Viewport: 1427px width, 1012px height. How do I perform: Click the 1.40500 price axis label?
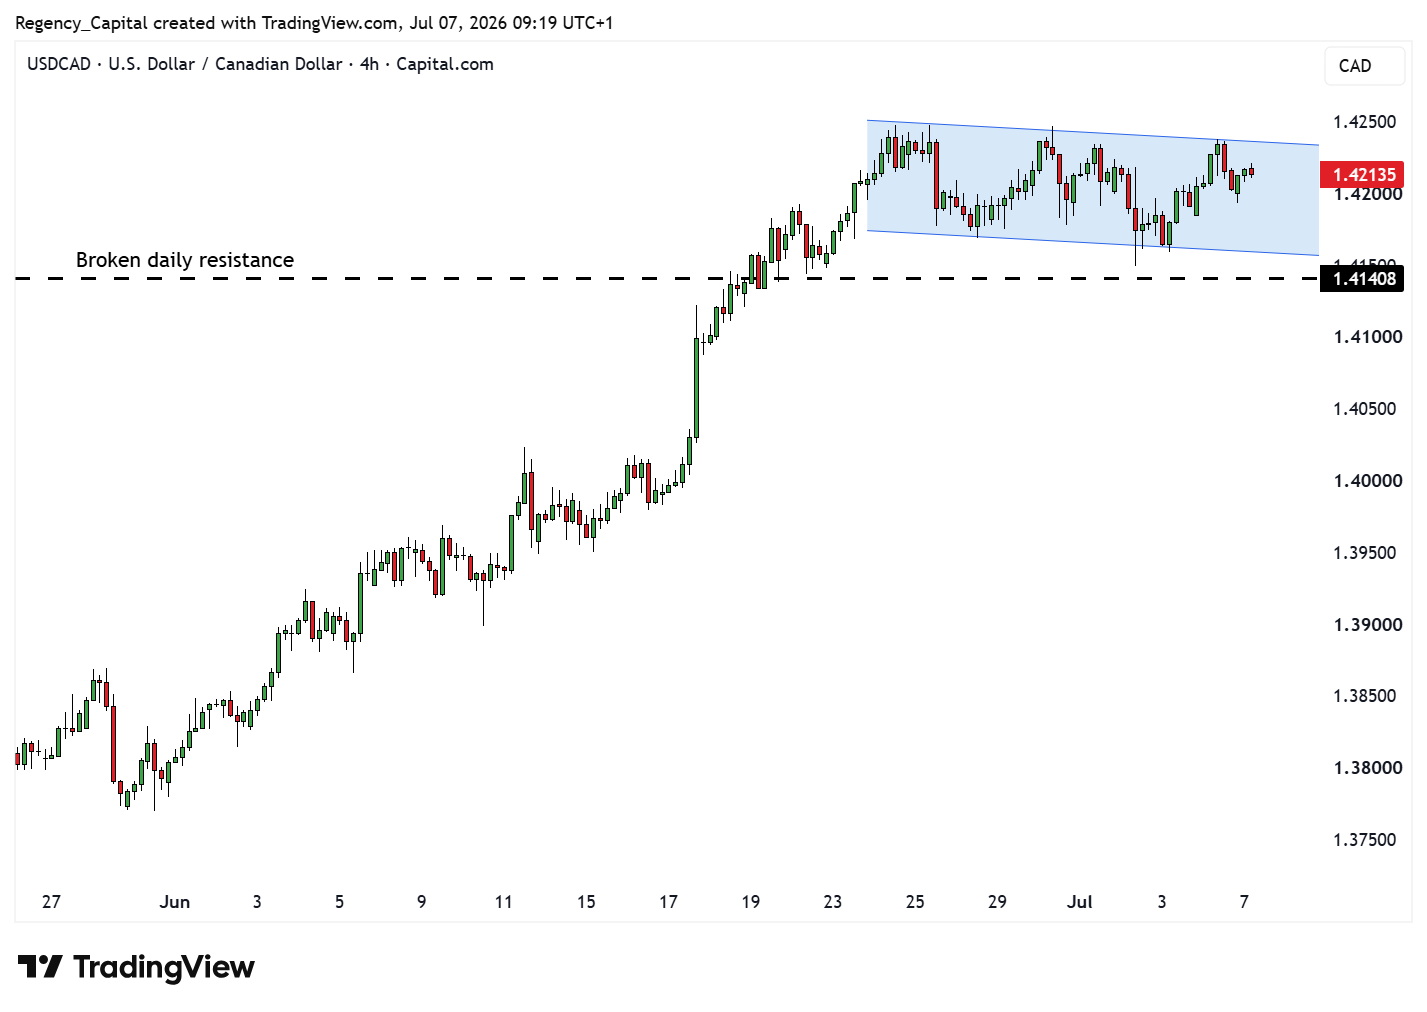(1365, 409)
